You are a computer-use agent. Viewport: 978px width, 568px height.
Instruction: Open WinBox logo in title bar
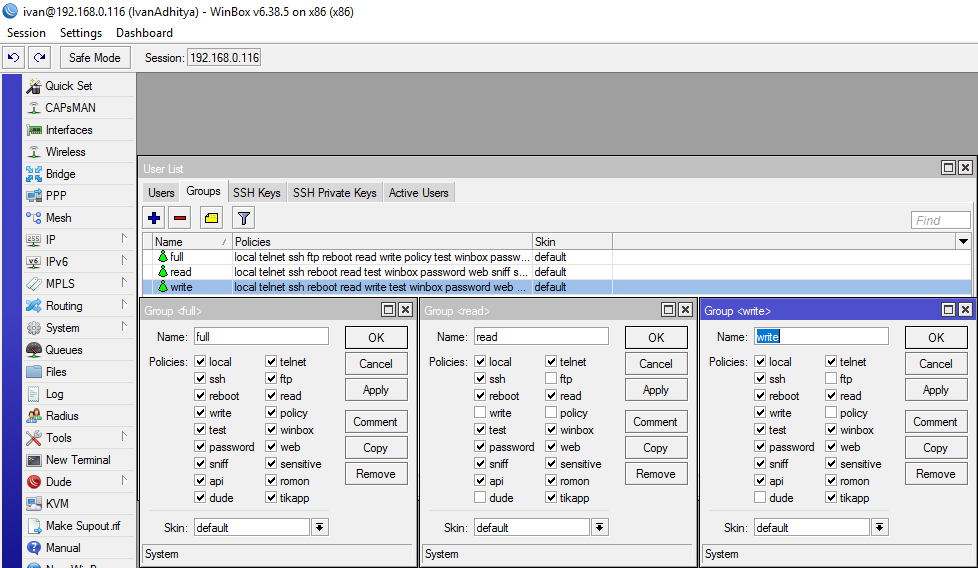click(x=10, y=11)
